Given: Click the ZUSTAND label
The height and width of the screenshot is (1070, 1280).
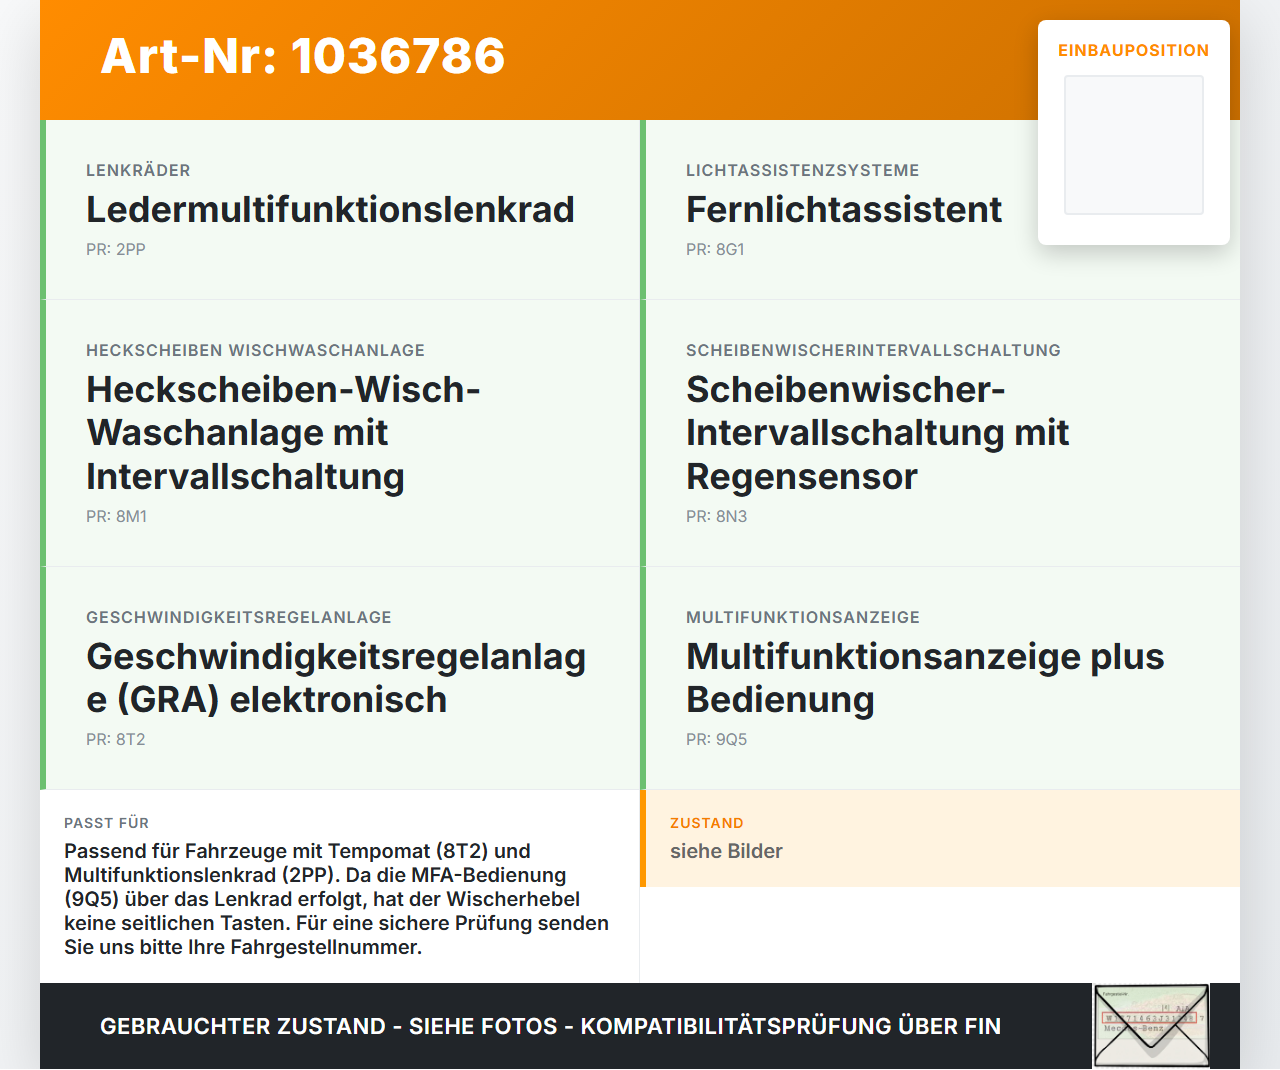Looking at the screenshot, I should tap(706, 823).
